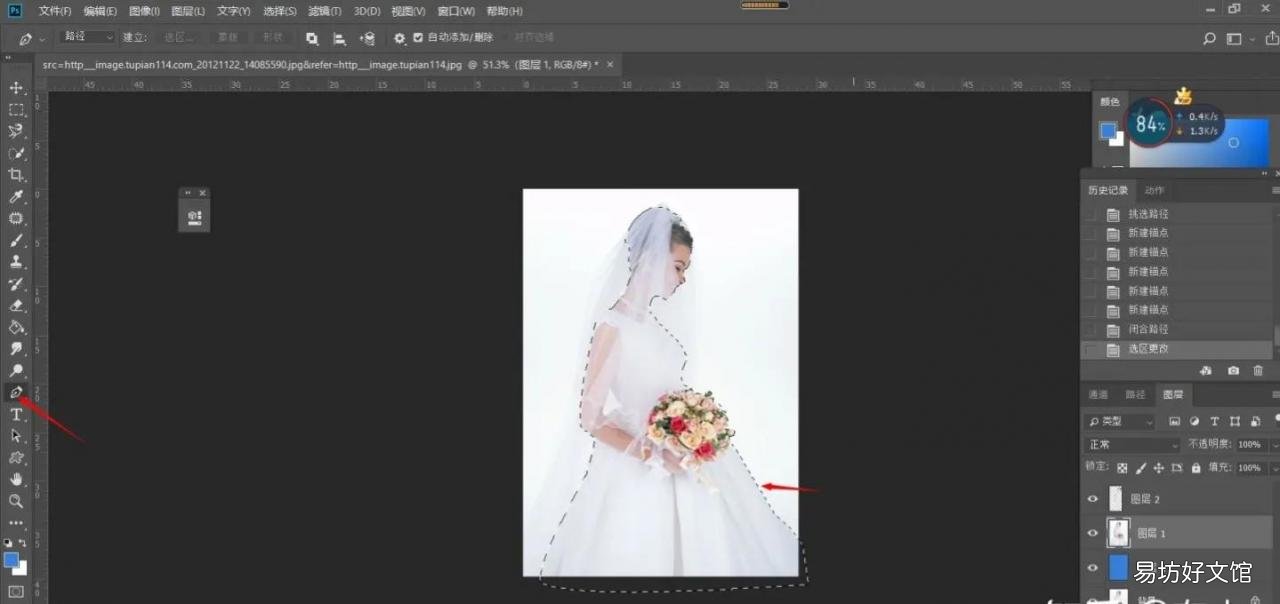Viewport: 1280px width, 604px height.
Task: Select the Crop tool
Action: pyautogui.click(x=16, y=175)
